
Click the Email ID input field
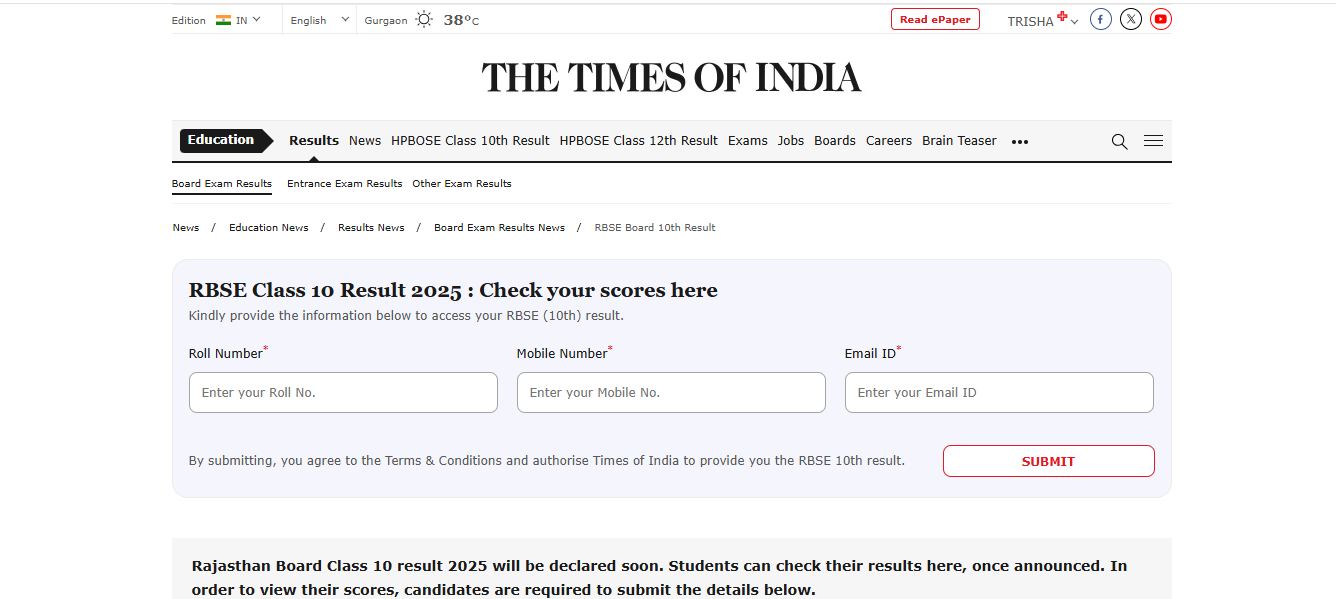point(999,393)
